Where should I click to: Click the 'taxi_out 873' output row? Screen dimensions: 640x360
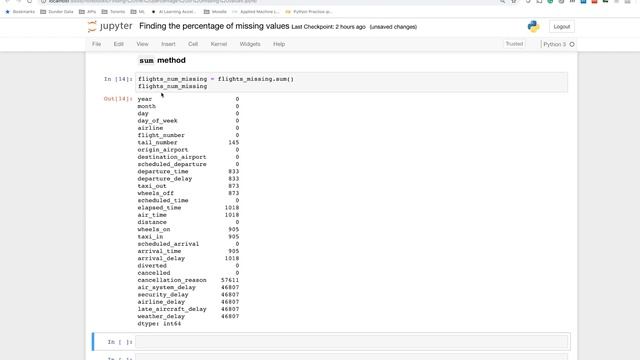click(188, 186)
